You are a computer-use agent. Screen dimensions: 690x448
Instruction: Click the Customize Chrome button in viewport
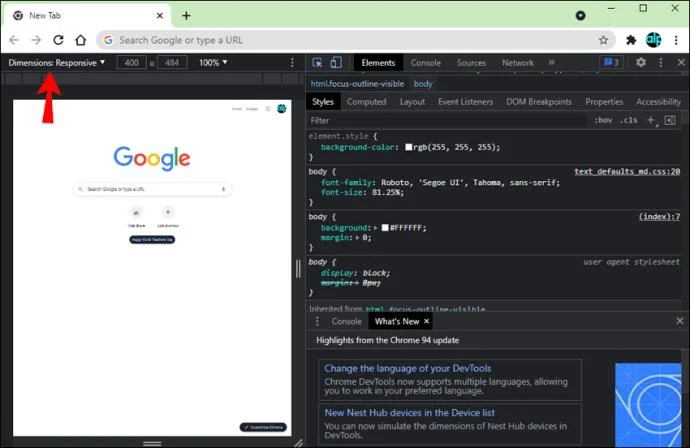coord(263,427)
